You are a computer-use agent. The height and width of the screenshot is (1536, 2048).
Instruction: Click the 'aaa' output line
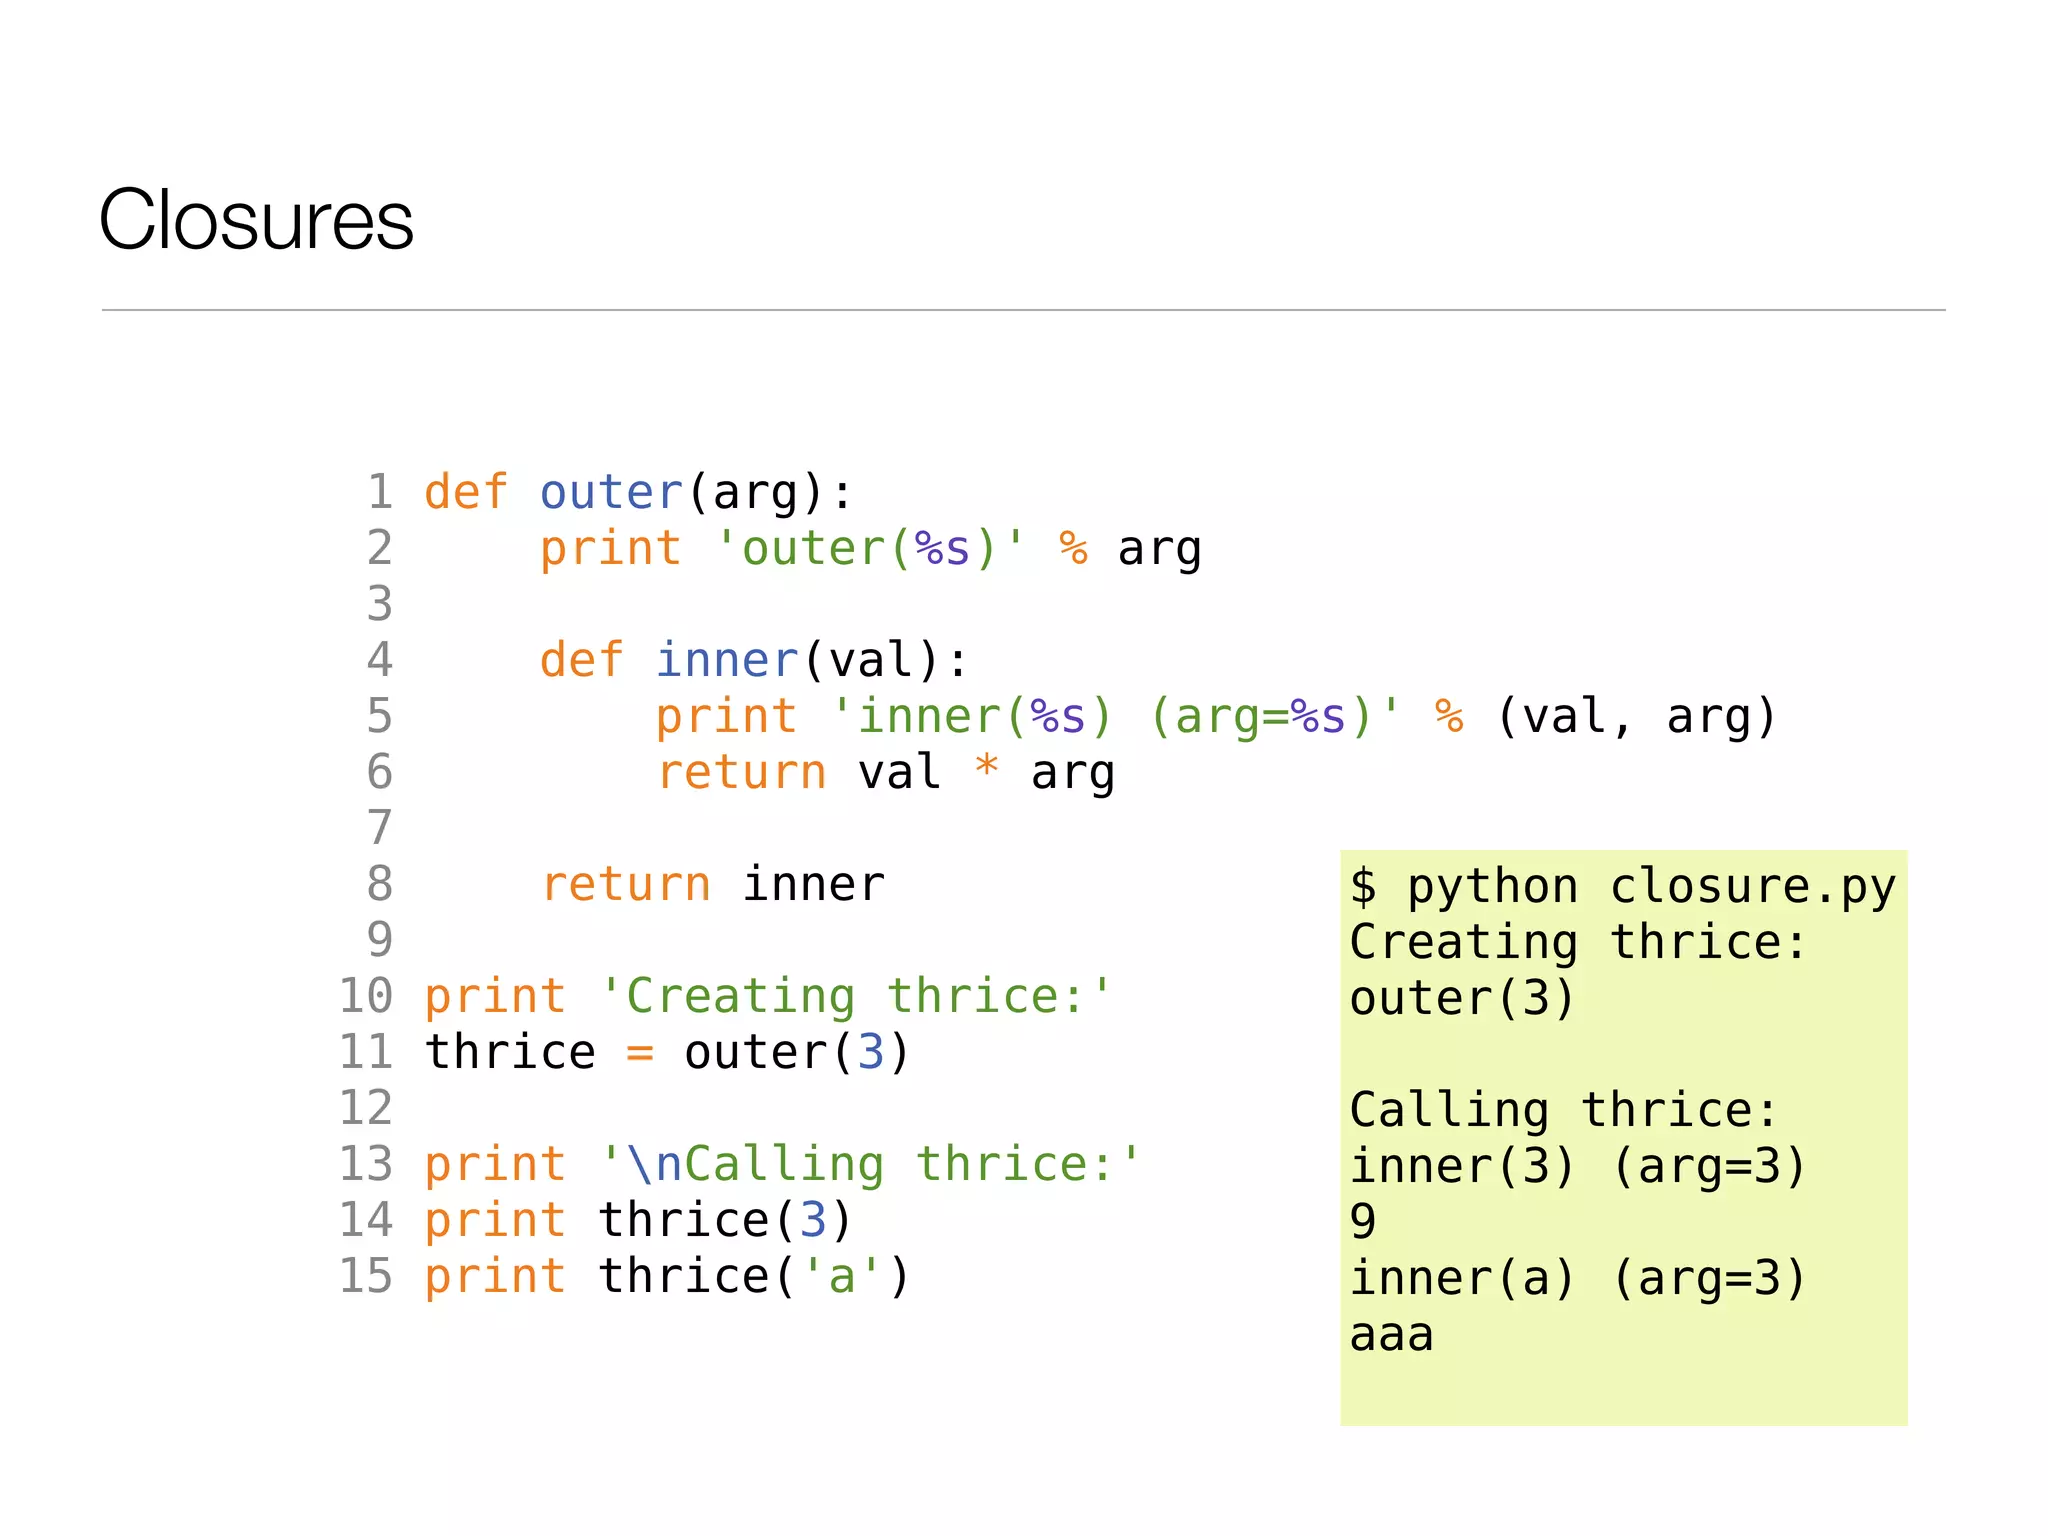pyautogui.click(x=1392, y=1335)
